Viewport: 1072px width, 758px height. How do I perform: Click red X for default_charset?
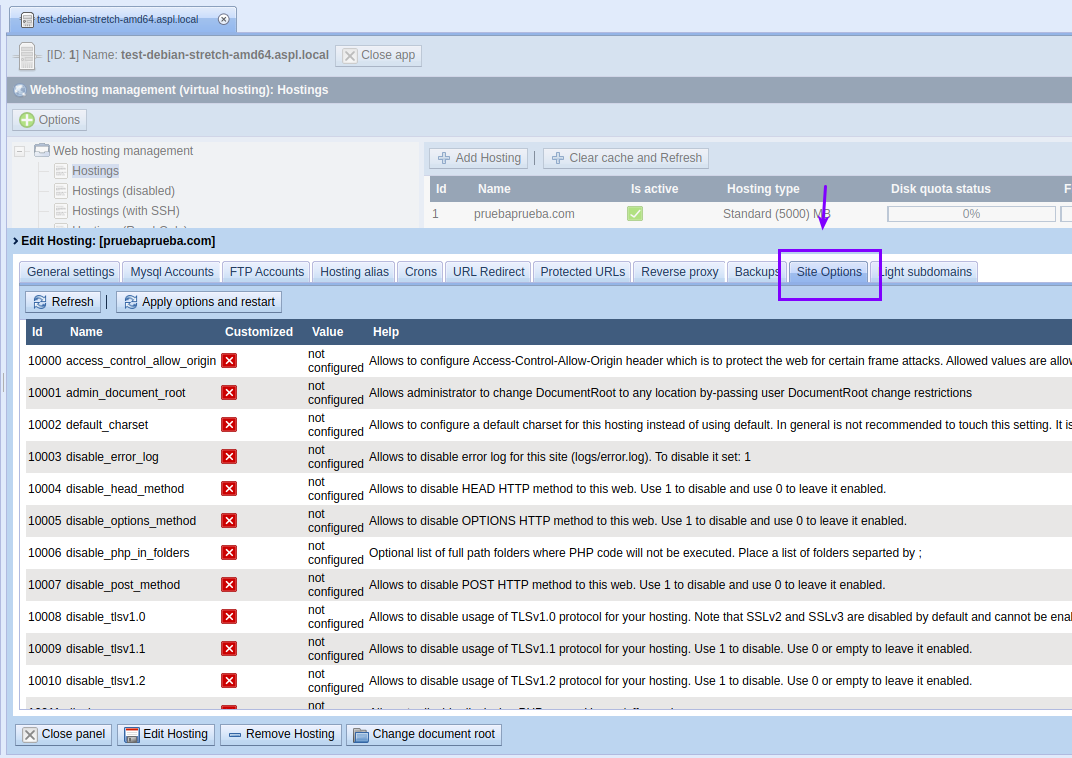pyautogui.click(x=229, y=425)
